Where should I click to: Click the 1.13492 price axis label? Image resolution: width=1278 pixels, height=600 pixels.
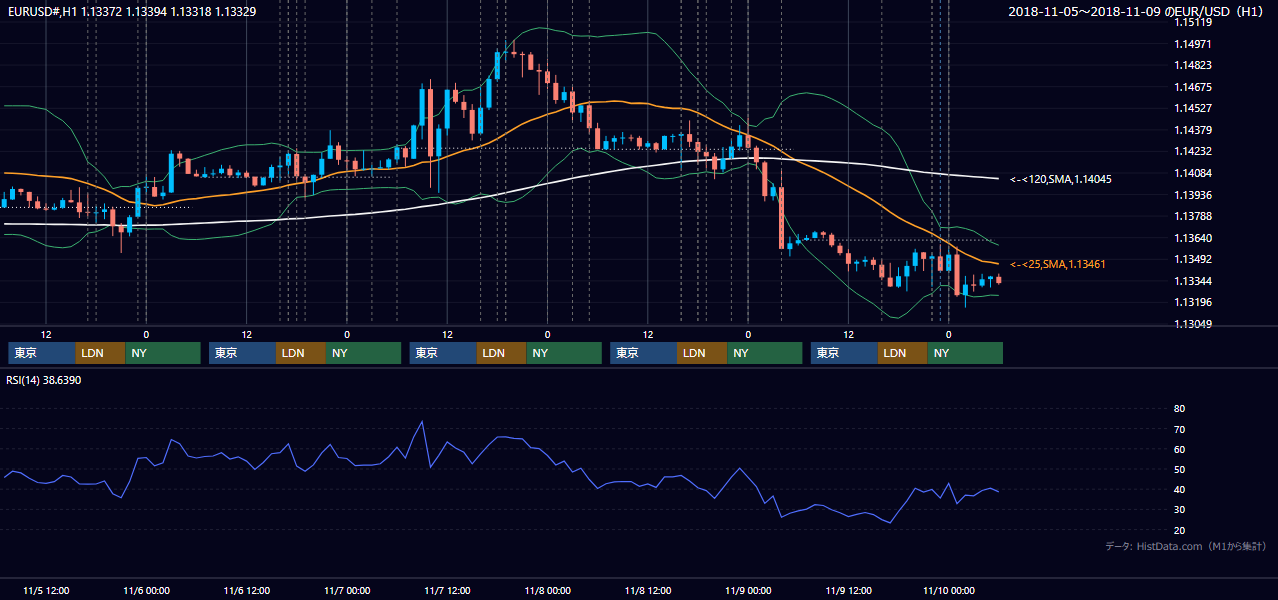click(1193, 259)
